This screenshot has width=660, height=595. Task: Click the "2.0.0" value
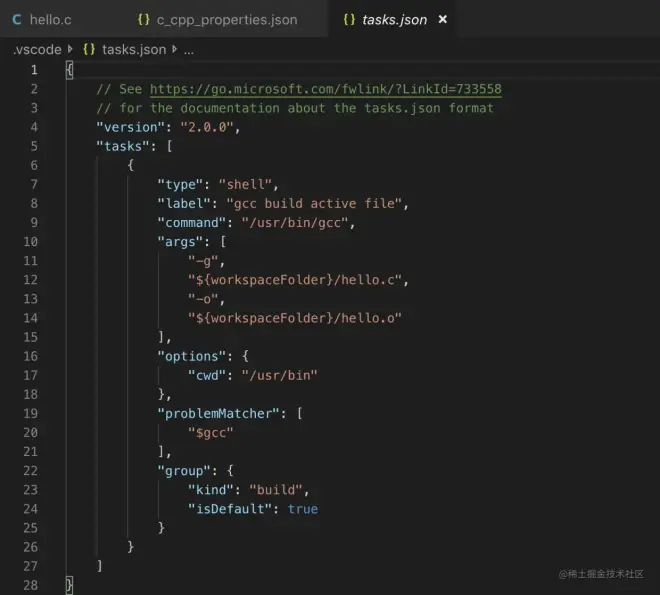[206, 127]
